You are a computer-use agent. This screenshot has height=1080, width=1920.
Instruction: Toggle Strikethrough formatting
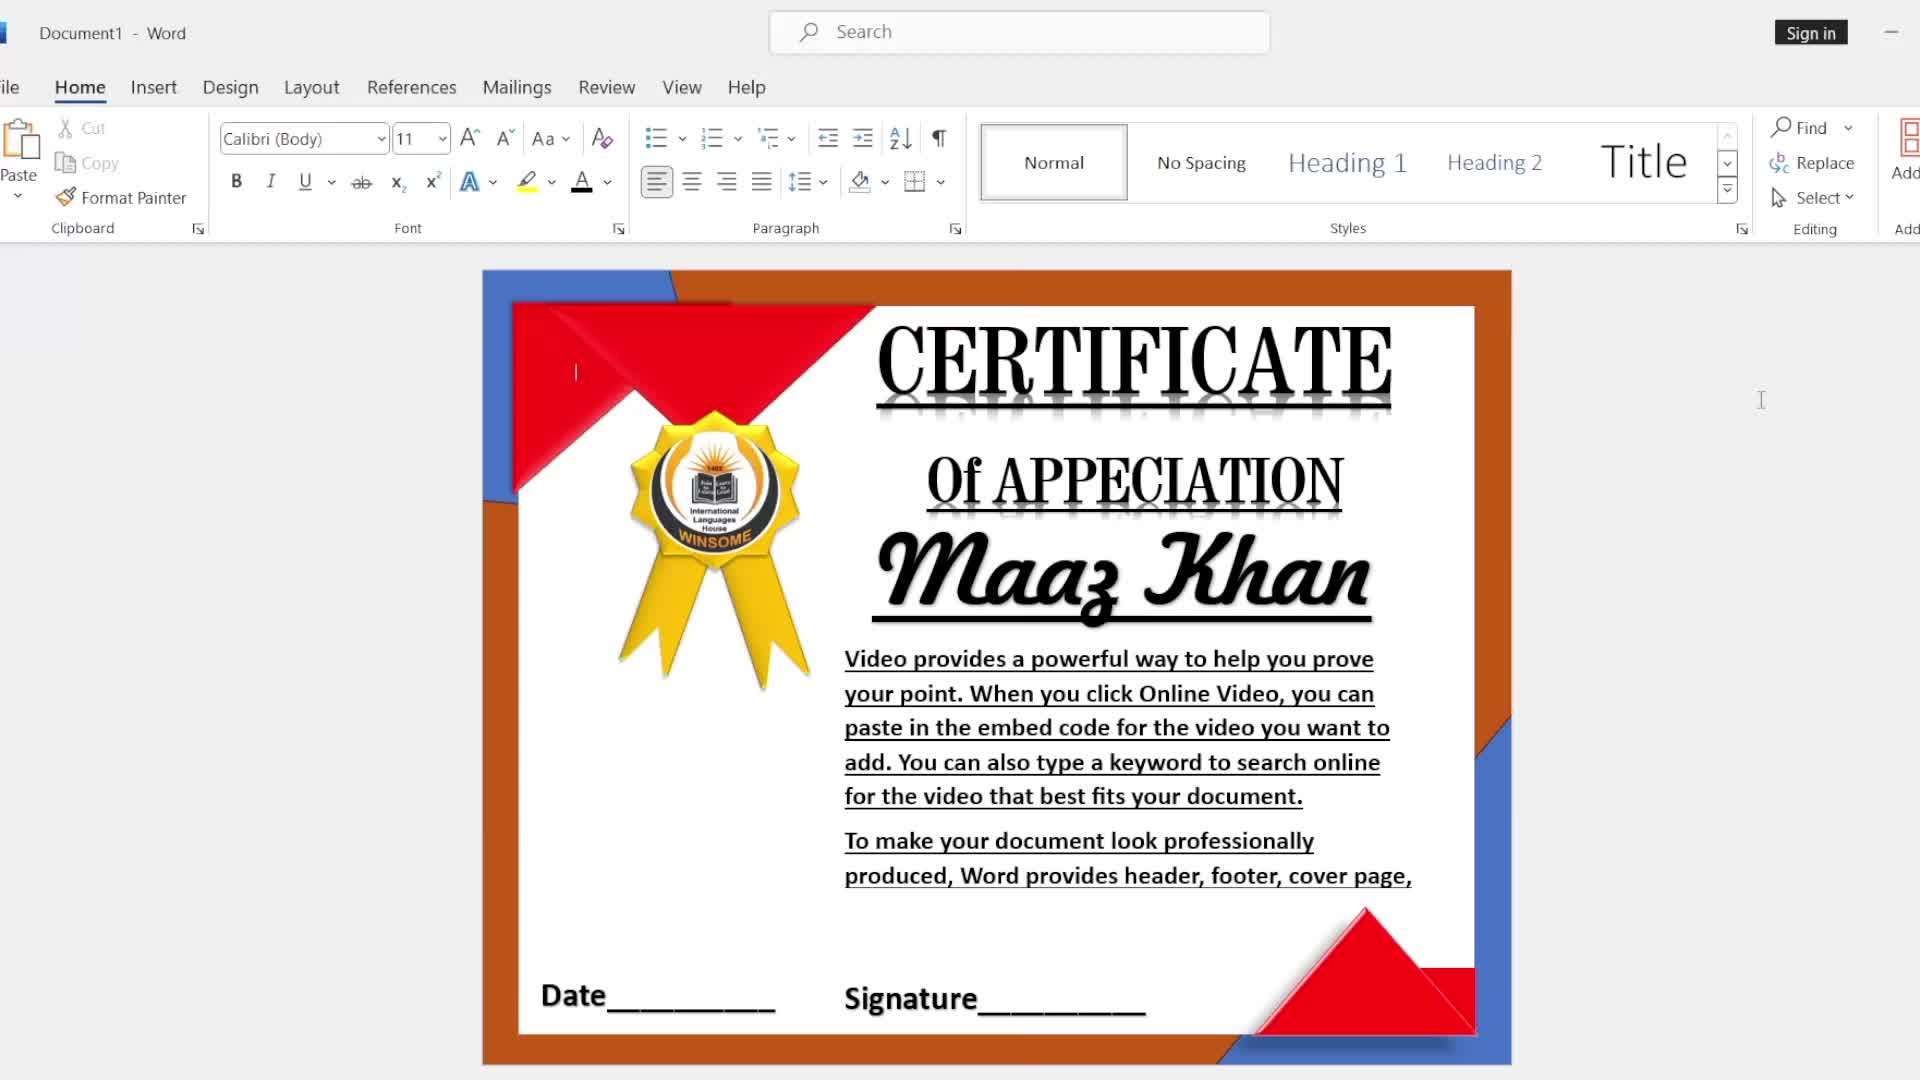pyautogui.click(x=362, y=182)
